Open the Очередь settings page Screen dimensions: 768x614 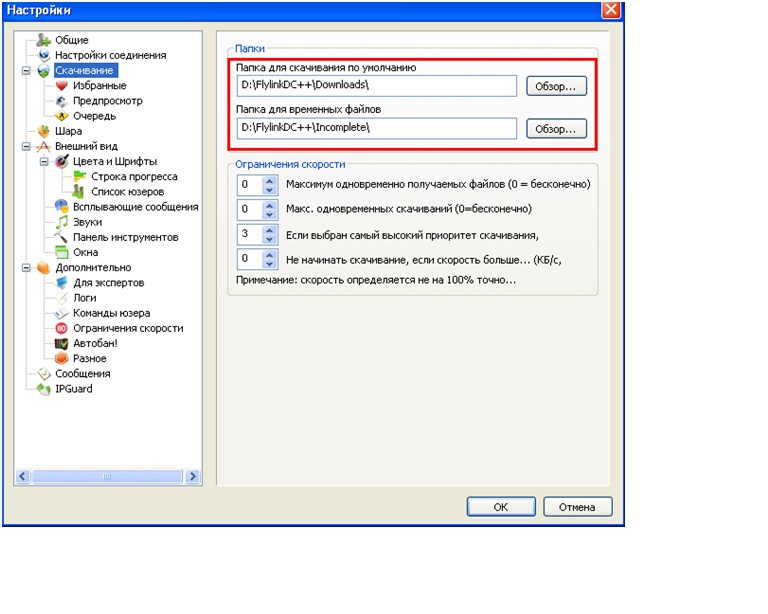(94, 116)
